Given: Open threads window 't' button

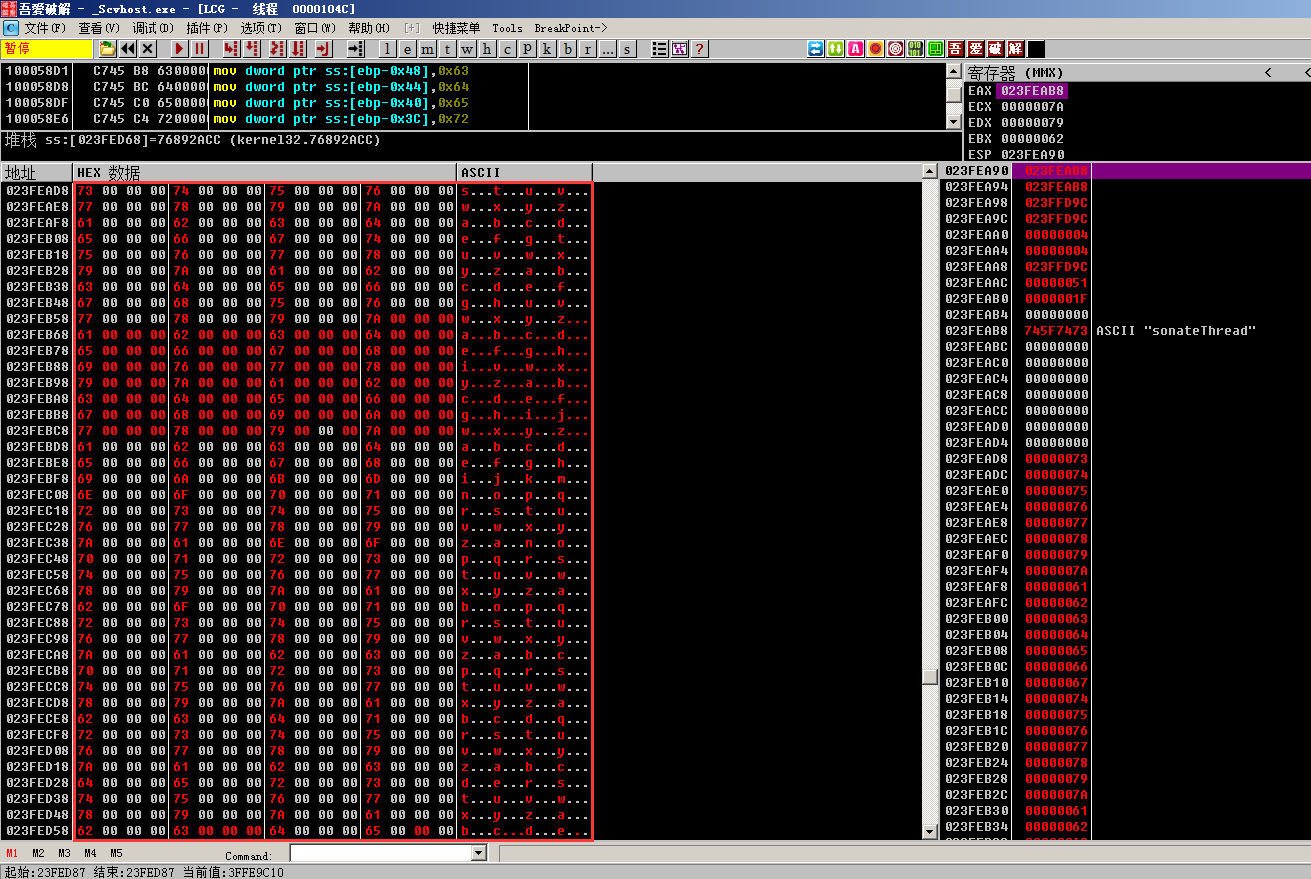Looking at the screenshot, I should (447, 49).
